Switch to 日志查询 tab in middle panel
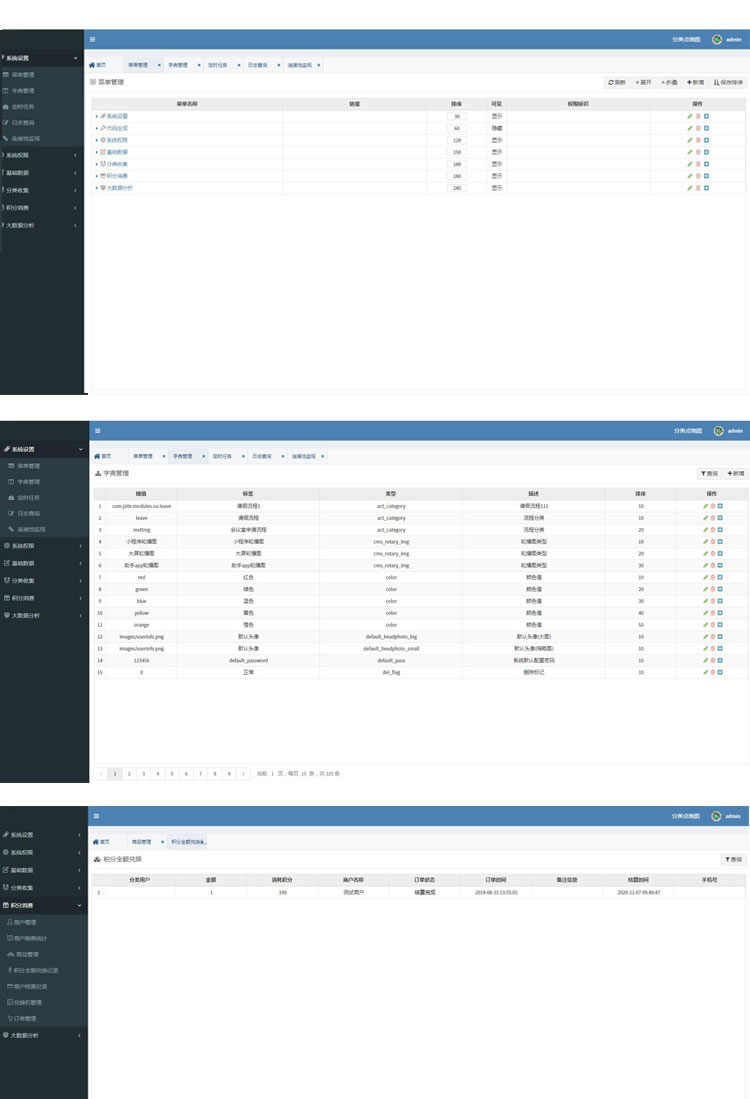The width and height of the screenshot is (750, 1099). pyautogui.click(x=260, y=455)
